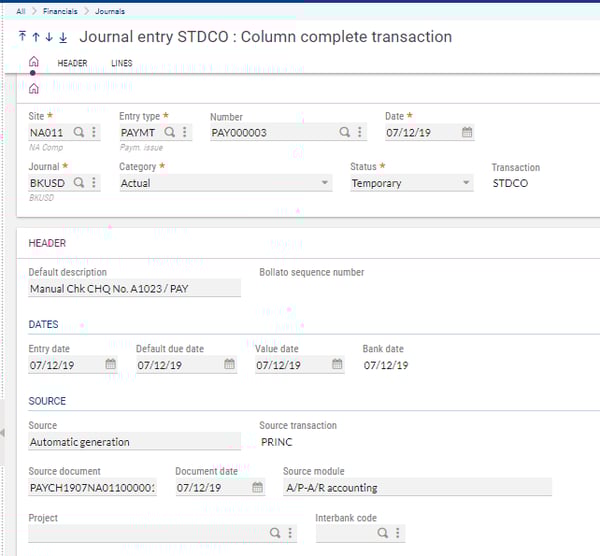Navigate to Journals breadcrumb link

coord(111,10)
